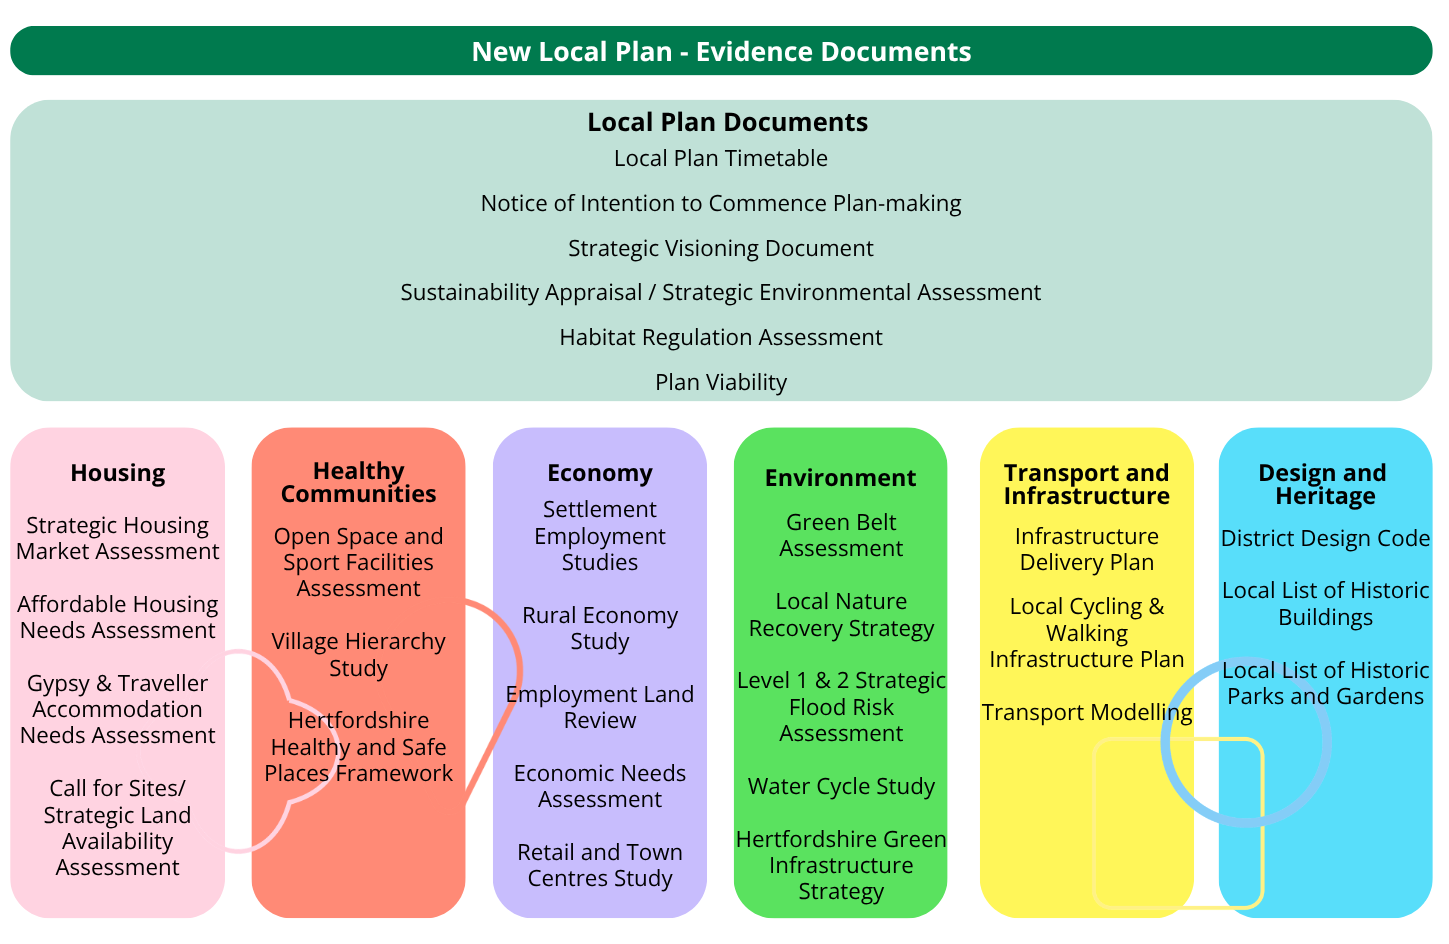Select the 'Housing' column heading

click(118, 473)
